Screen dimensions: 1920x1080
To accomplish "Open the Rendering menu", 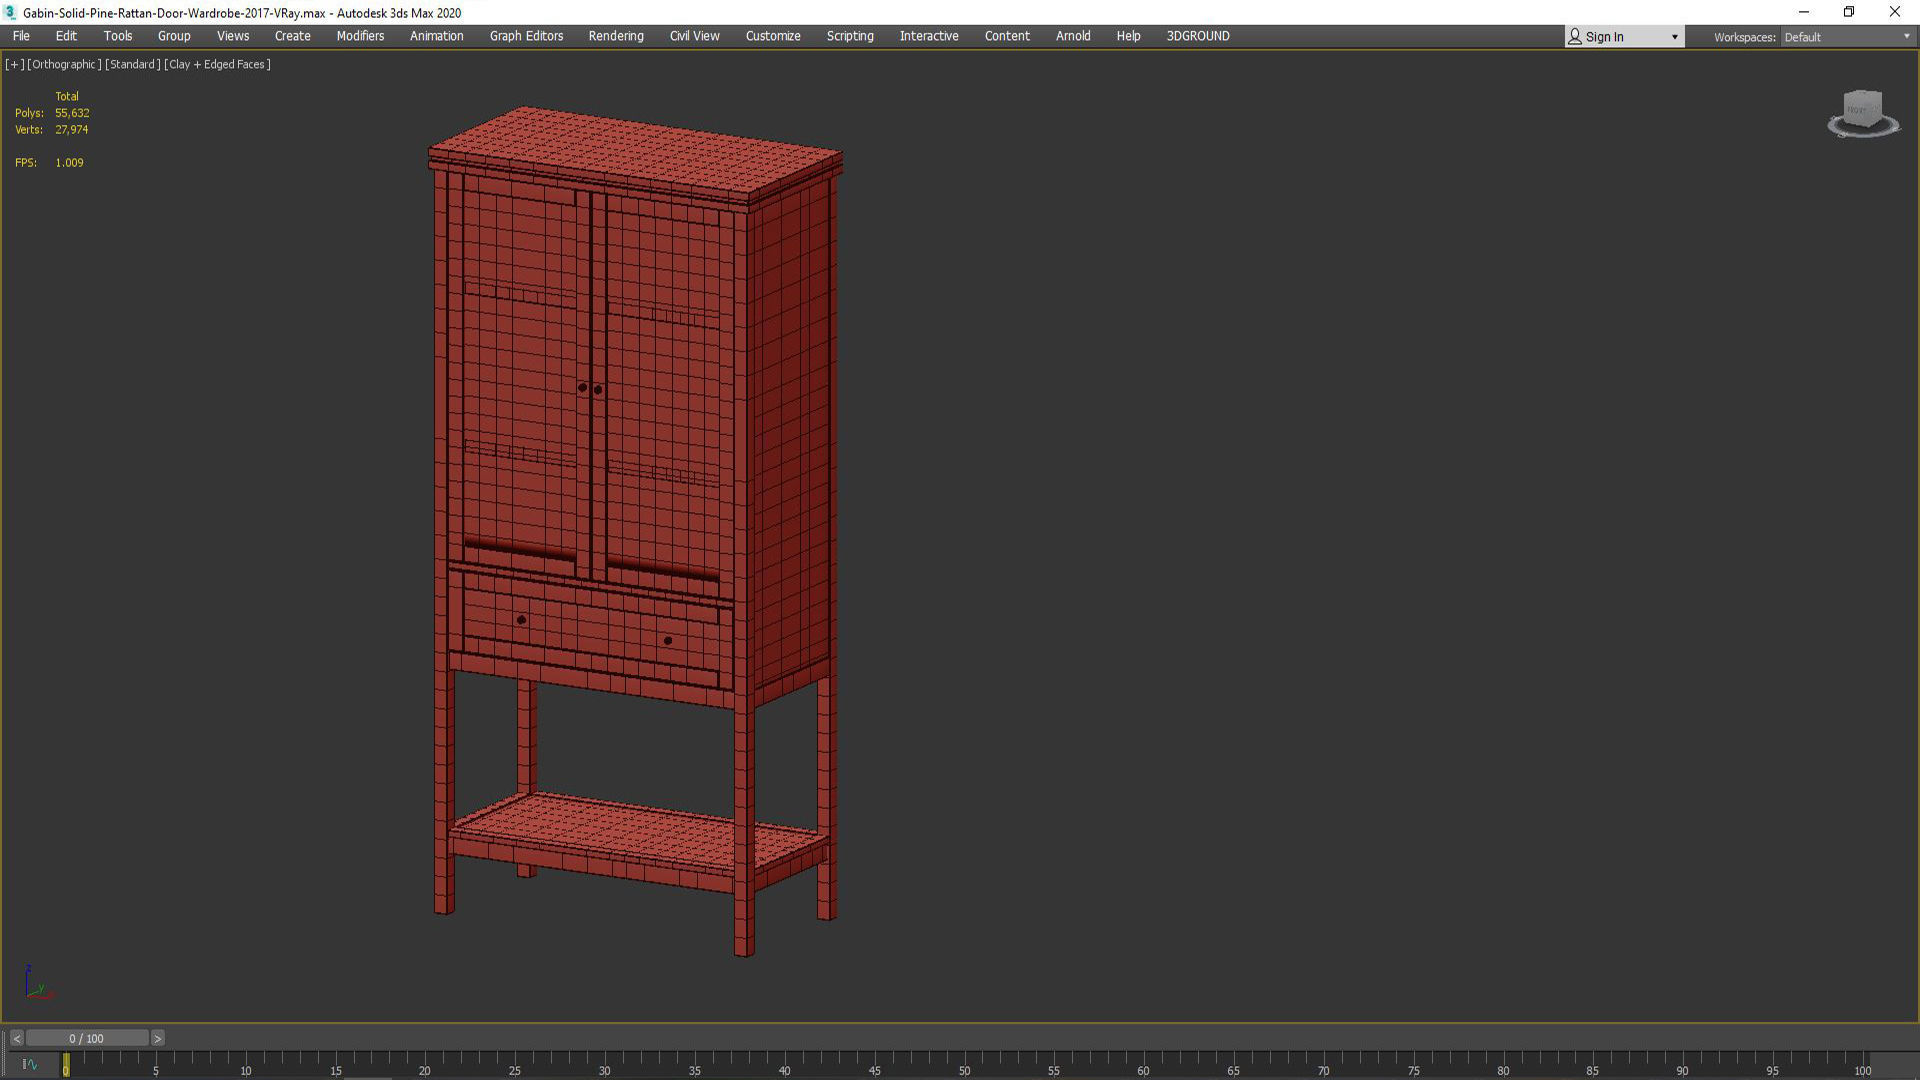I will (616, 36).
